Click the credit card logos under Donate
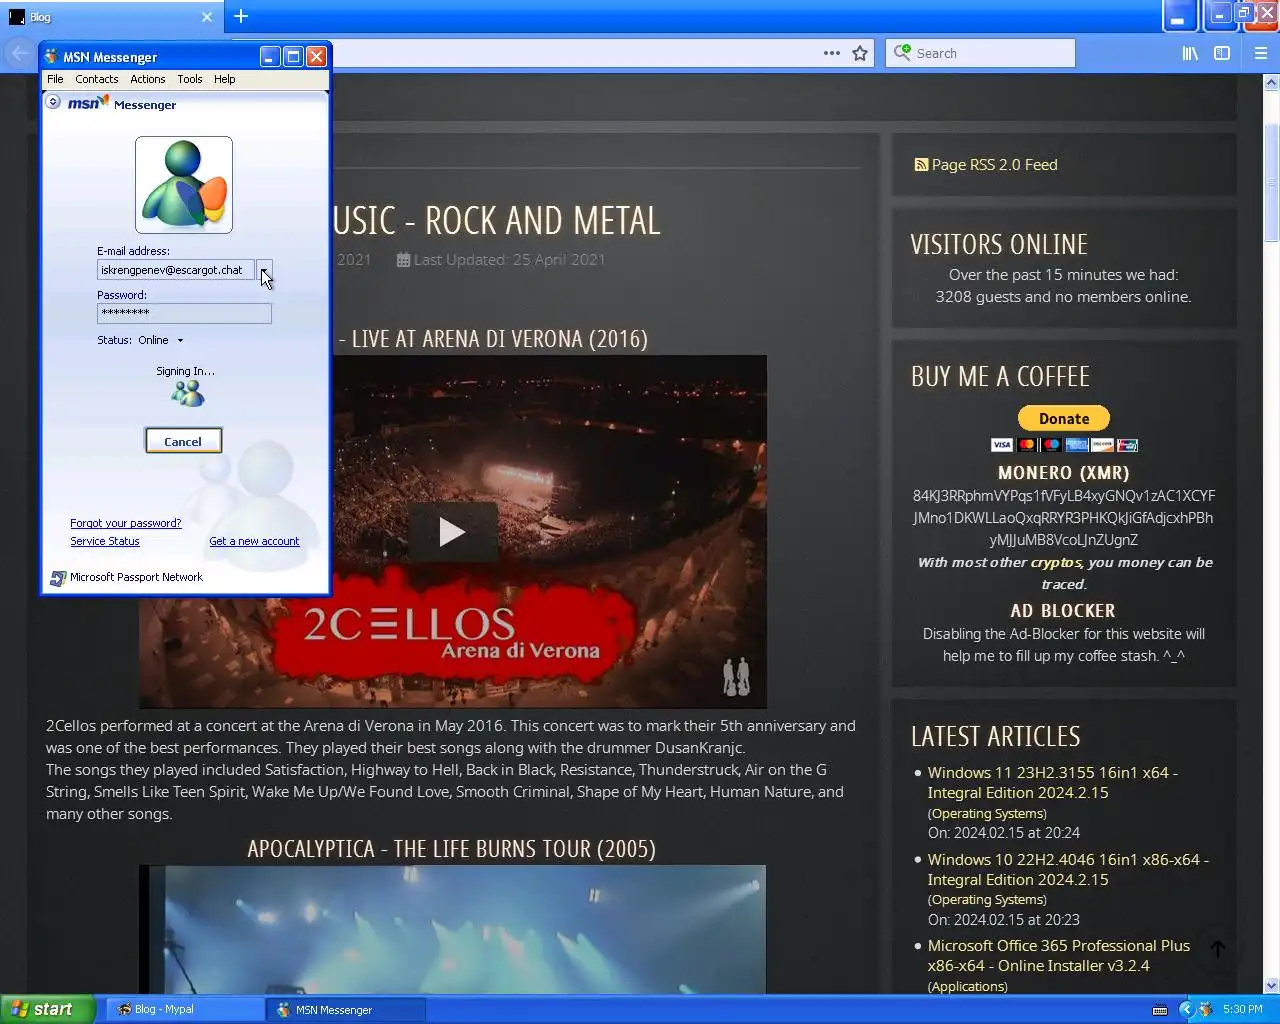1280x1024 pixels. tap(1064, 445)
